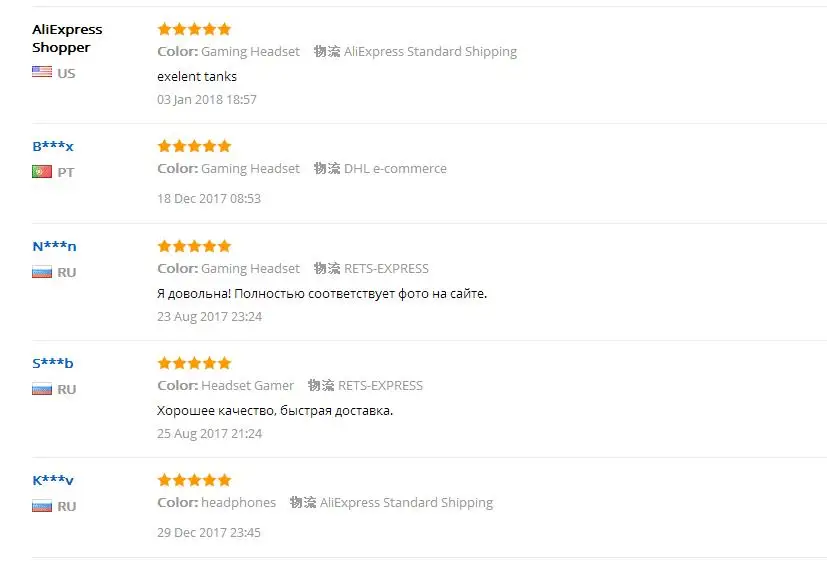Click the Russian review about photo on site
The image size is (827, 561).
322,294
